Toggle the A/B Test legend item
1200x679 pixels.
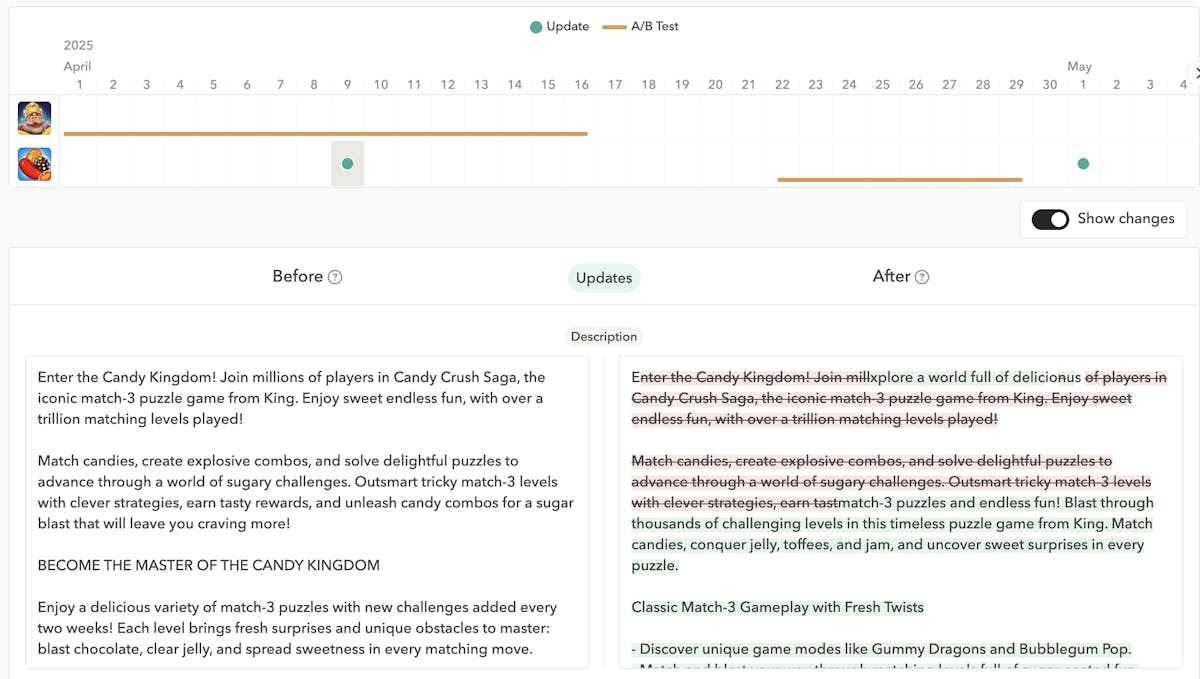(x=641, y=27)
